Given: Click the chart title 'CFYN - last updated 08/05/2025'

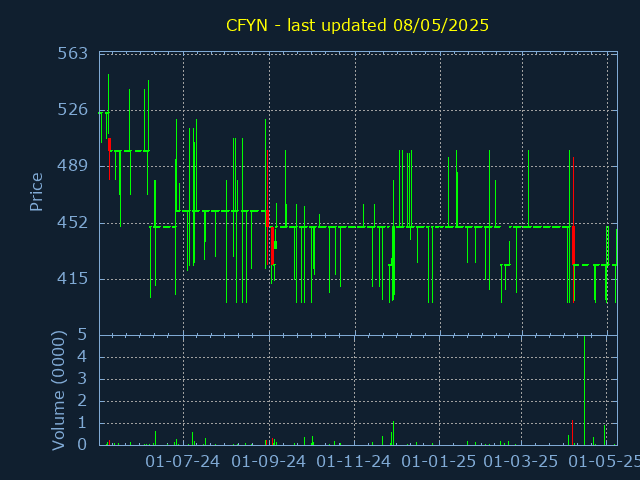Looking at the screenshot, I should coord(357,25).
